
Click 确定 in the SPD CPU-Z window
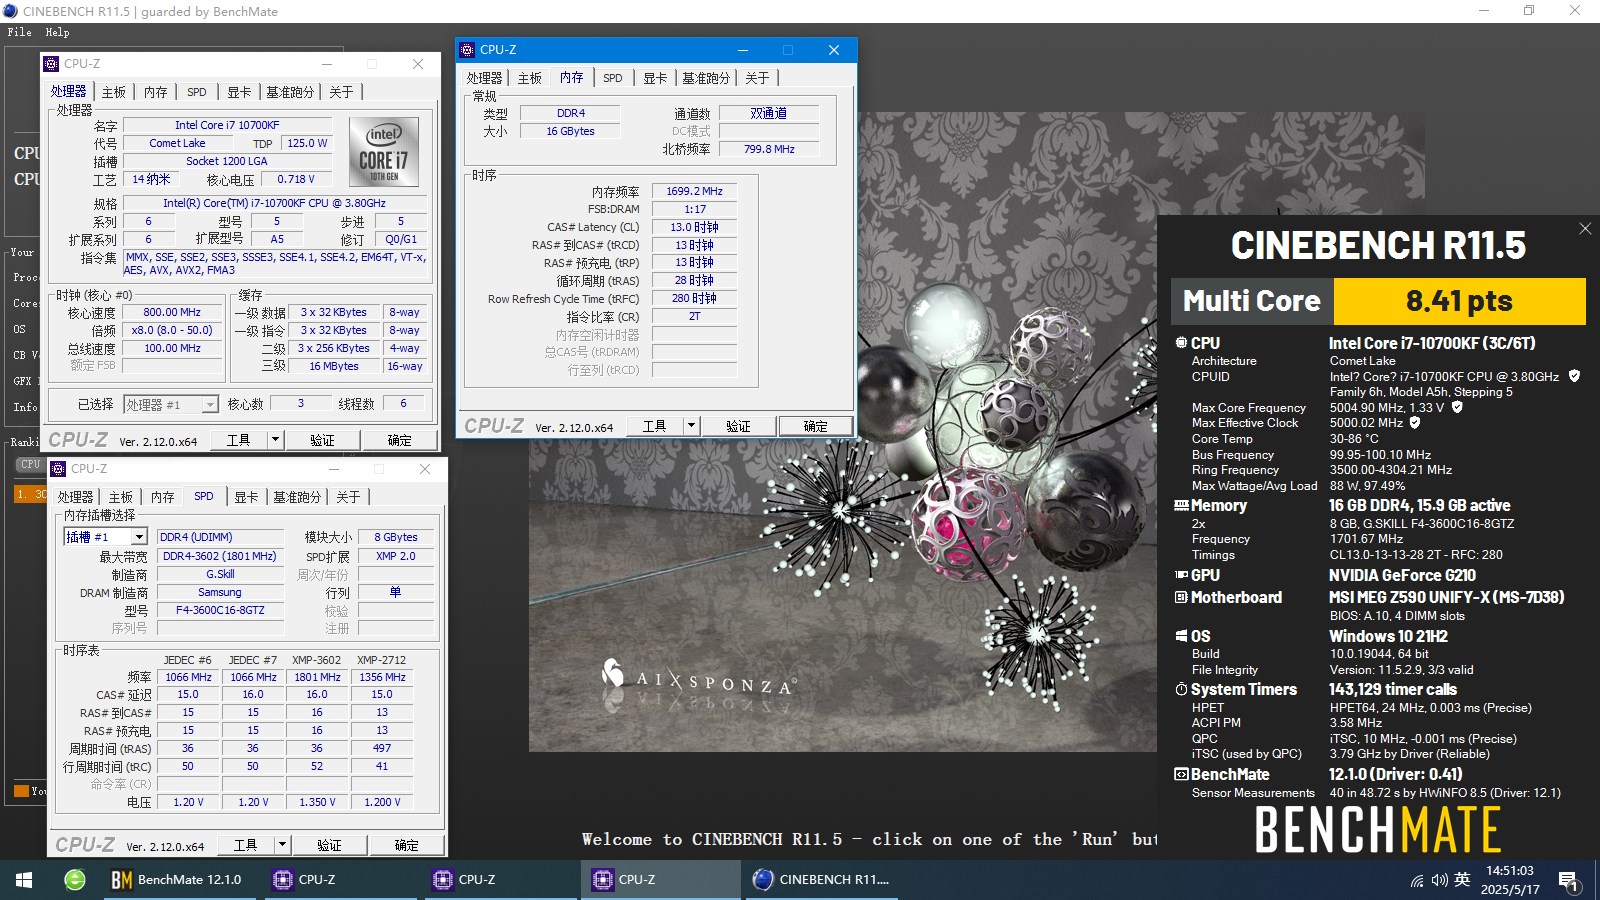pos(406,845)
